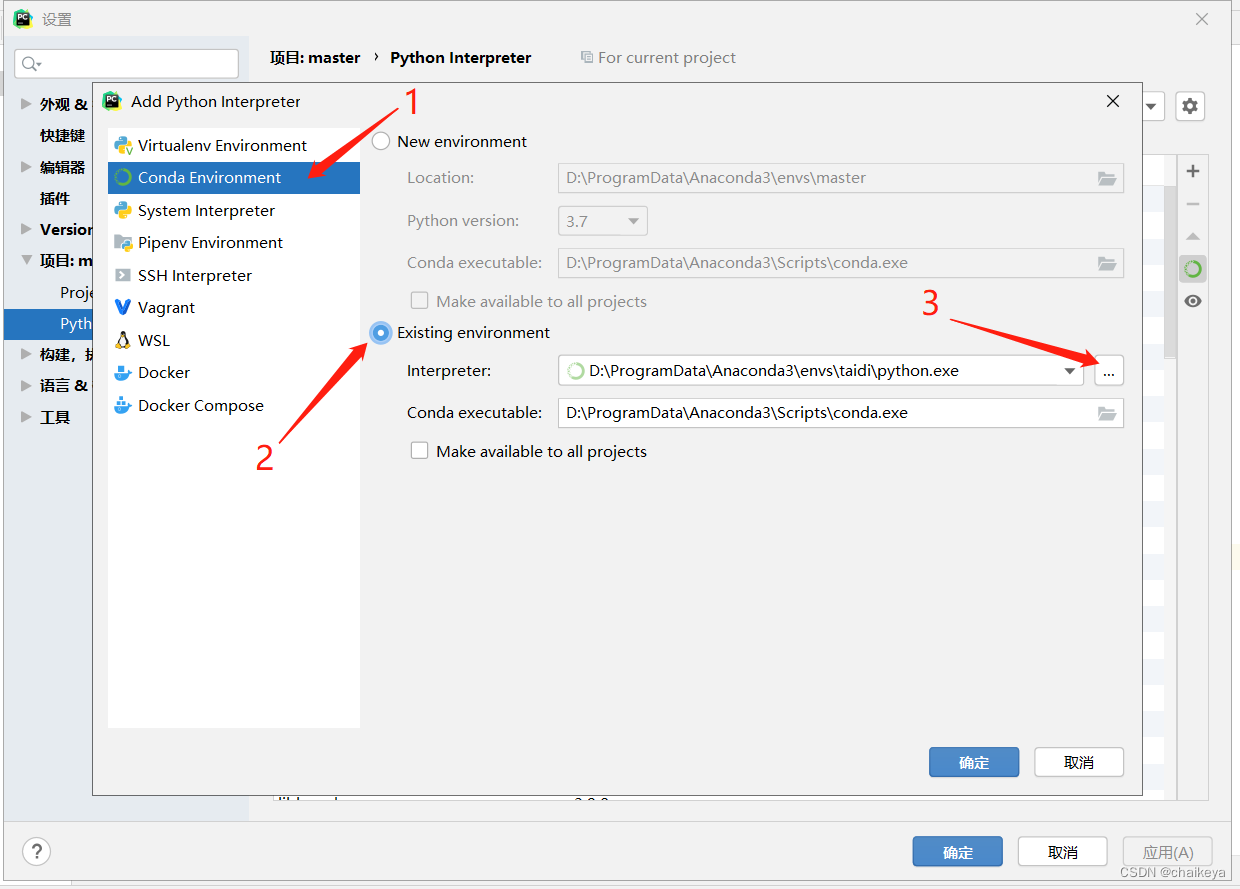
Task: Open 快捷键 settings page
Action: point(62,135)
